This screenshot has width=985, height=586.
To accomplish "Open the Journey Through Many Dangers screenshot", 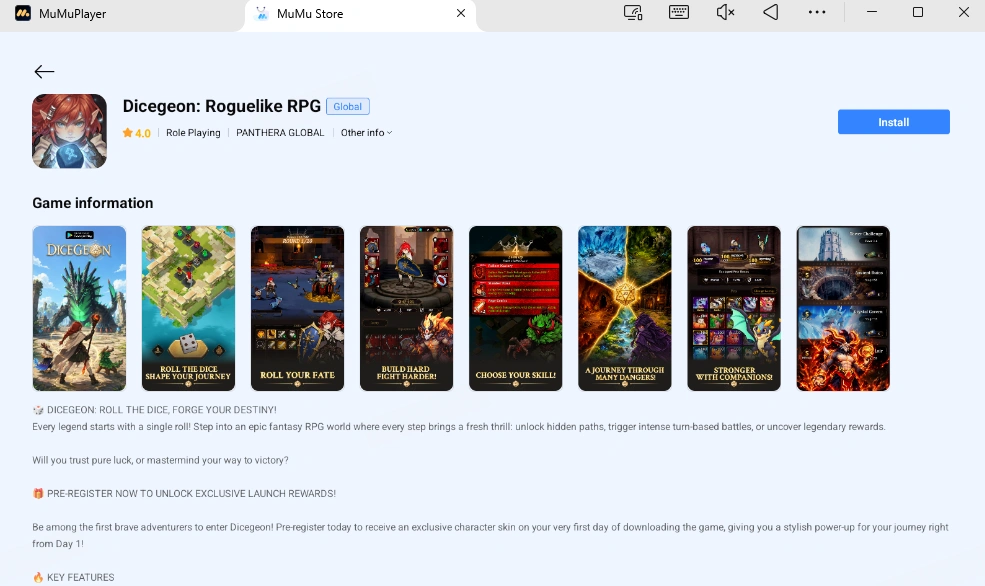I will coord(624,308).
